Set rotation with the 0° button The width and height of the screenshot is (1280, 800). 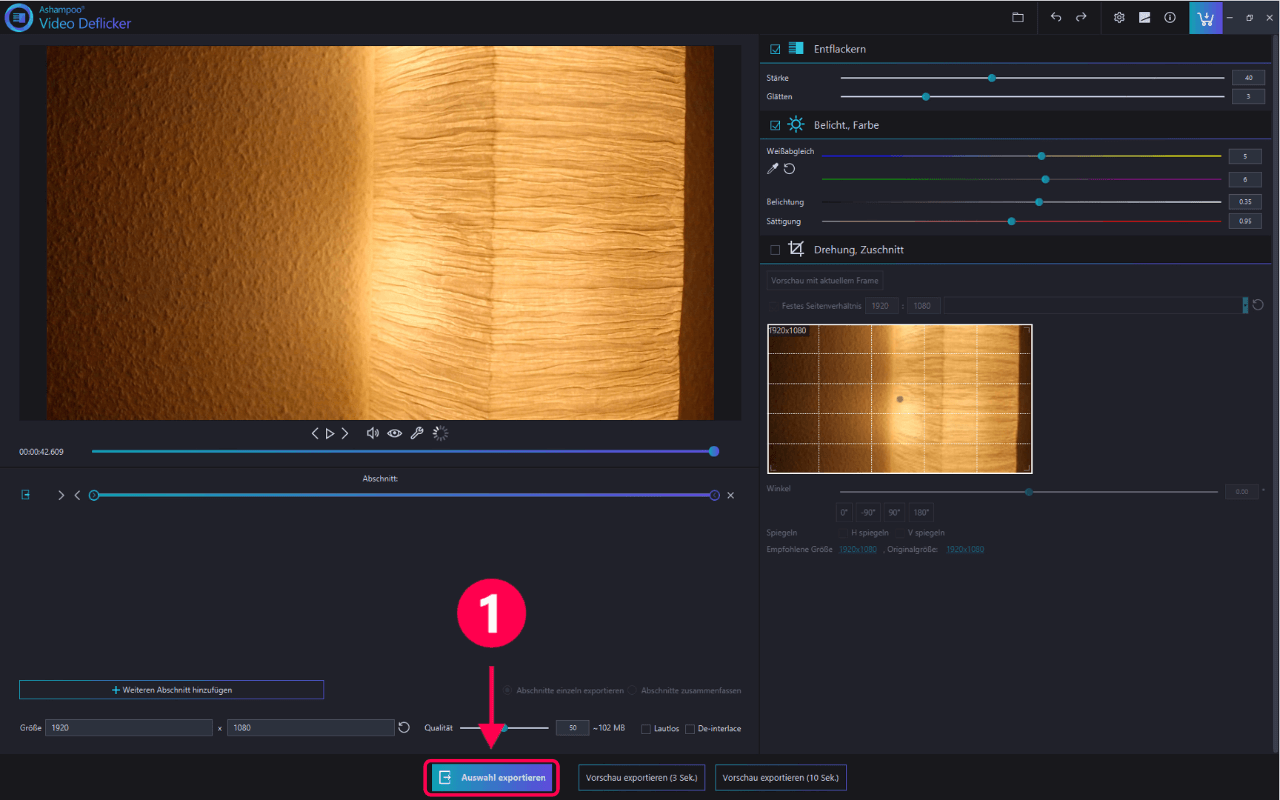845,512
